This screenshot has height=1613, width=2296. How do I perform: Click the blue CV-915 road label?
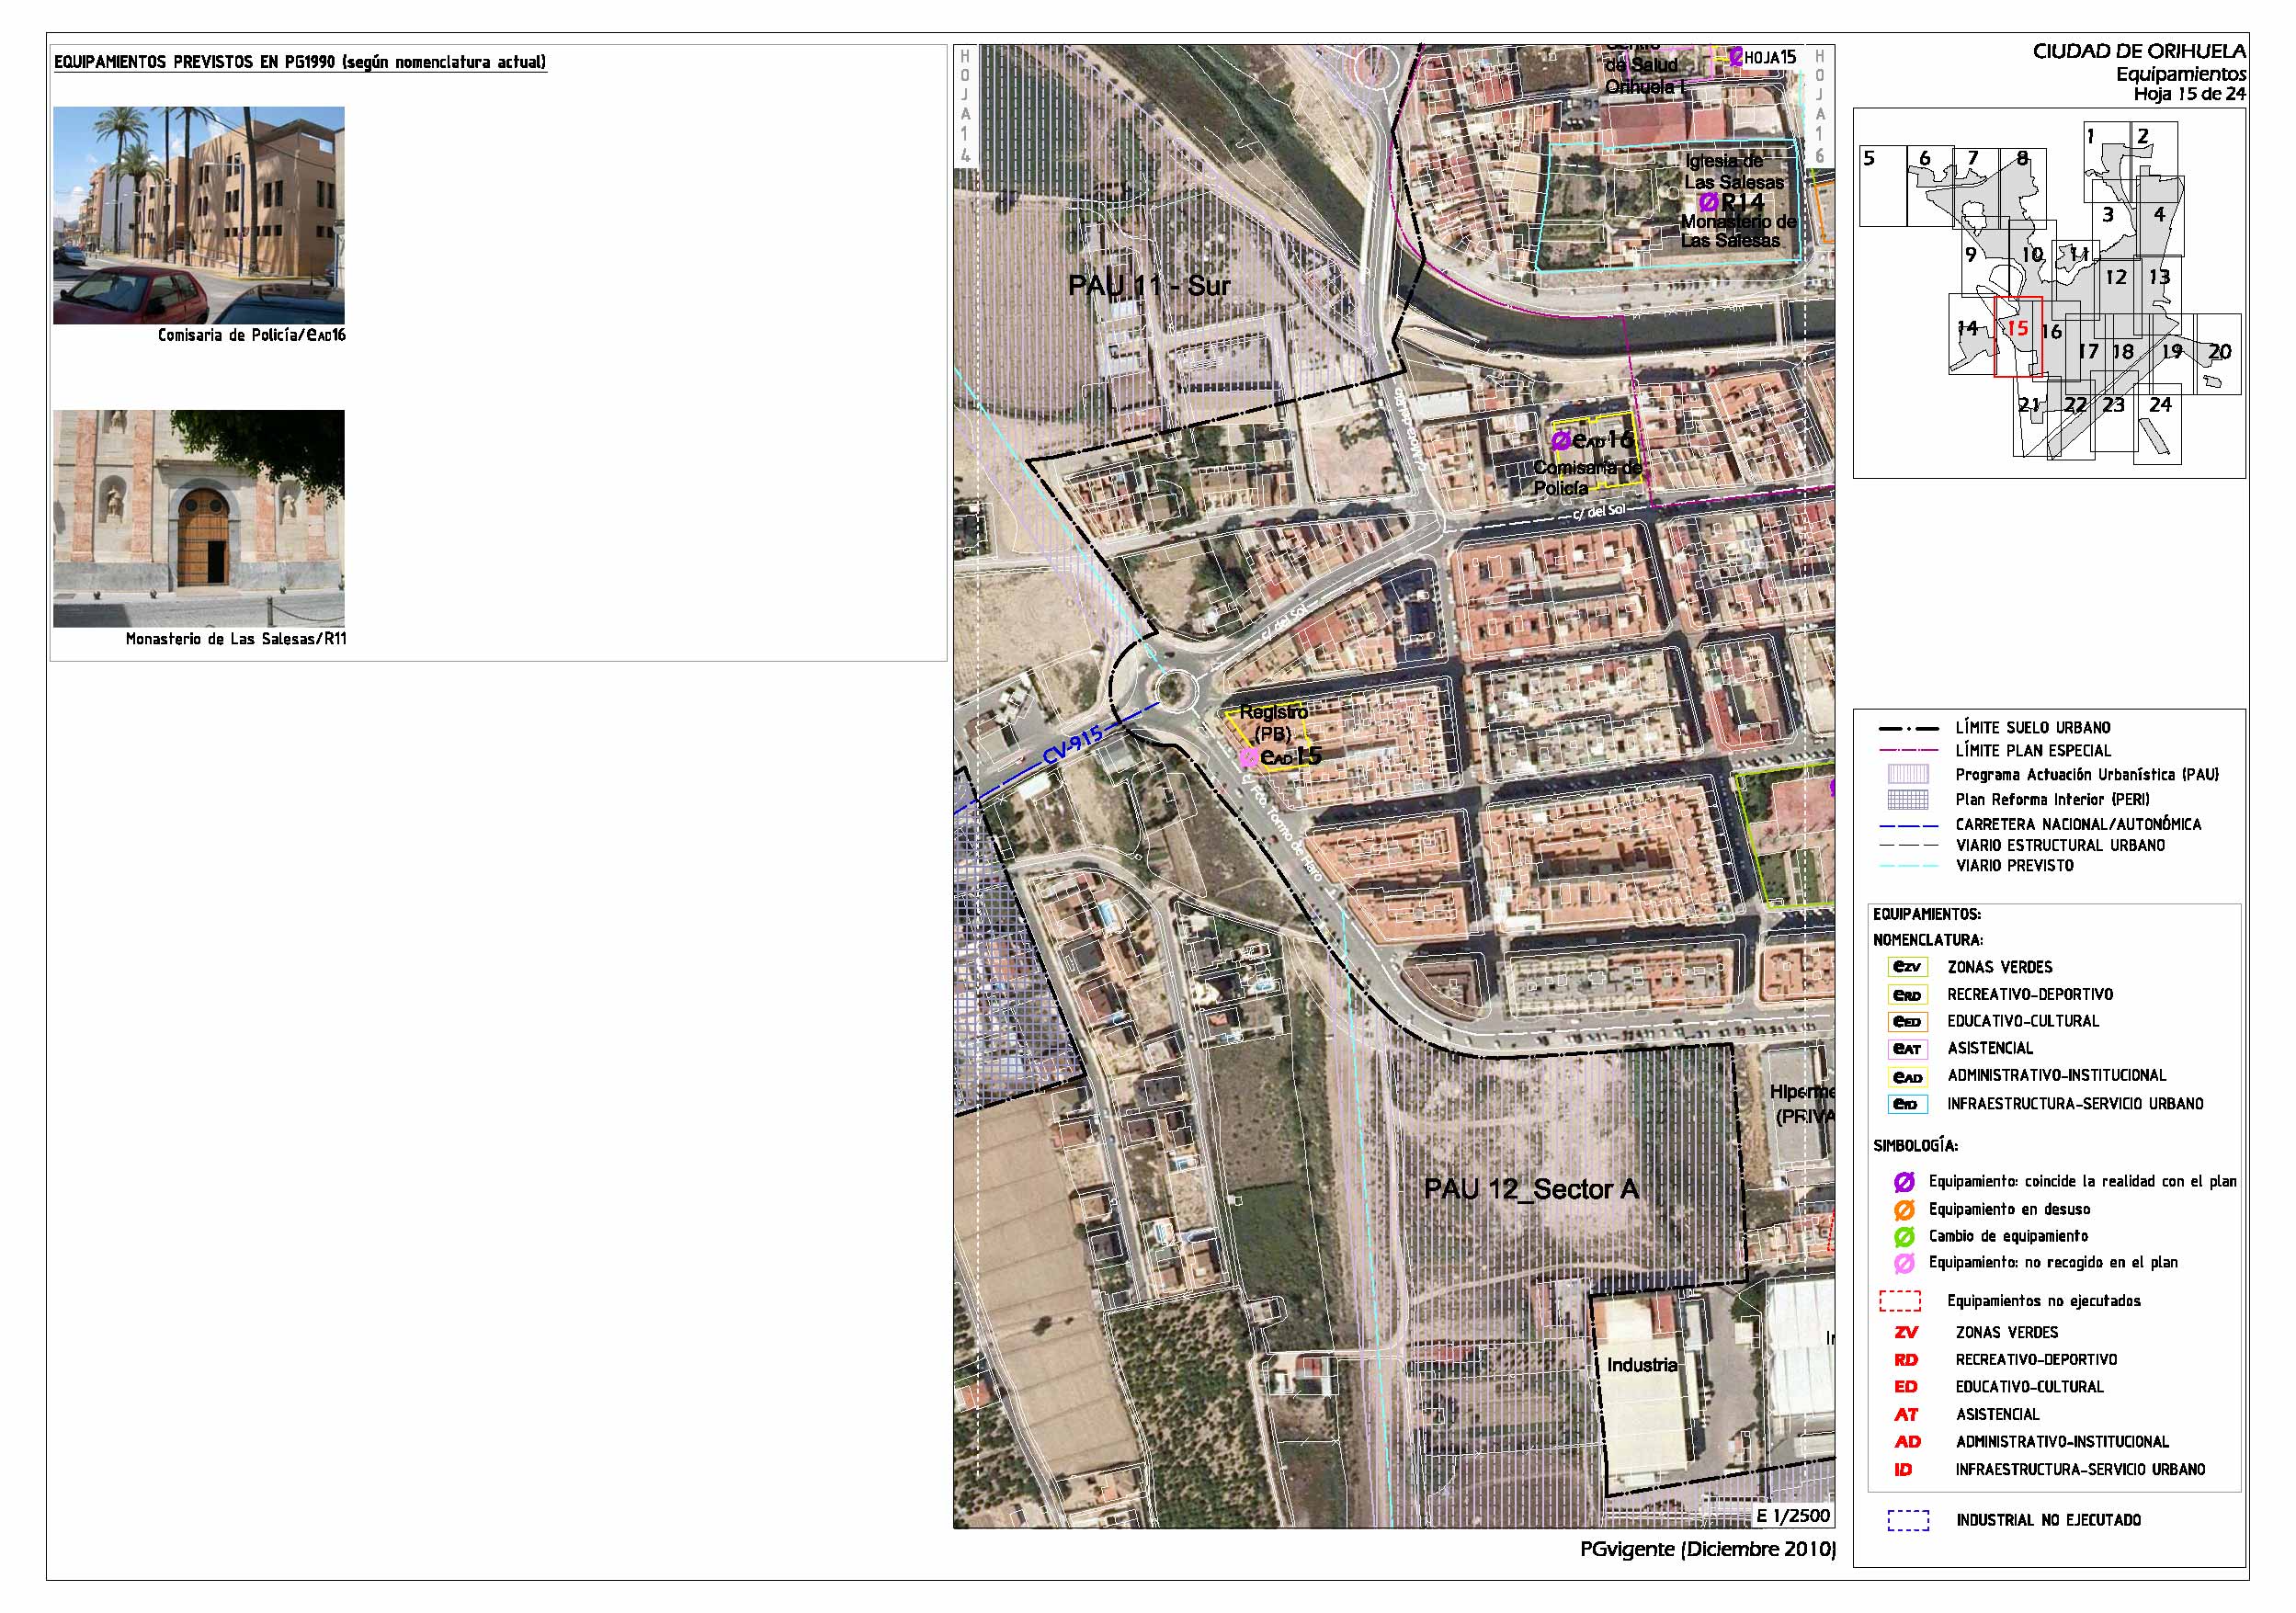pyautogui.click(x=1072, y=747)
